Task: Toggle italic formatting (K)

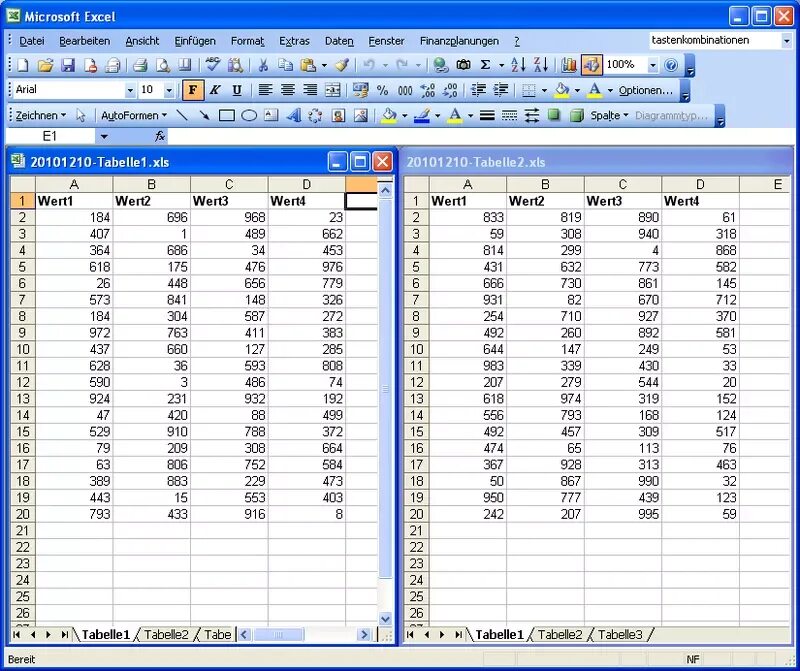Action: point(215,90)
